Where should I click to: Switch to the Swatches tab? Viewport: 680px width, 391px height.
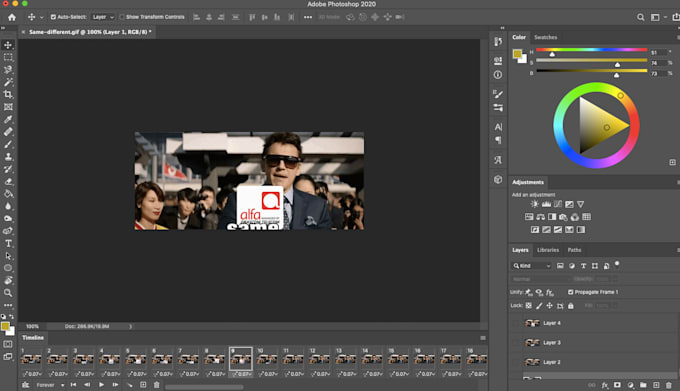[x=546, y=37]
